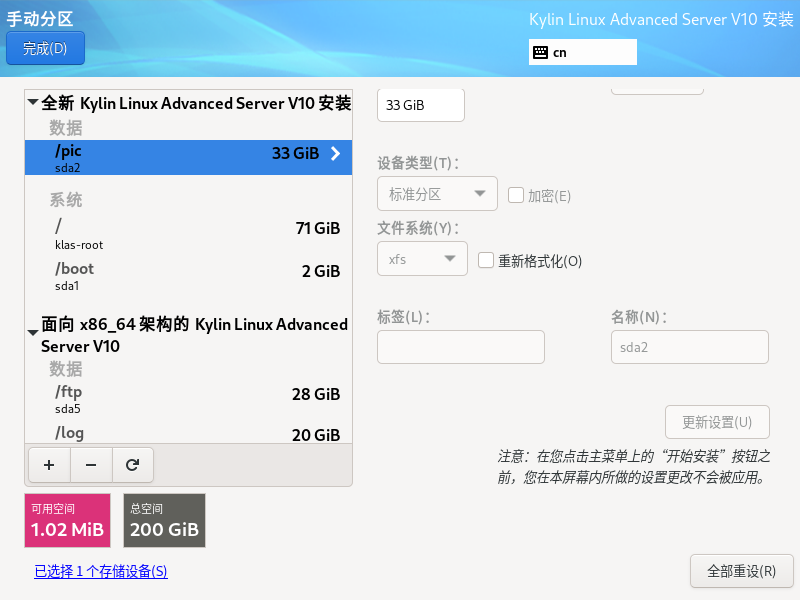Open the 设备类型 标准分区 dropdown
Image resolution: width=800 pixels, height=600 pixels.
437,193
